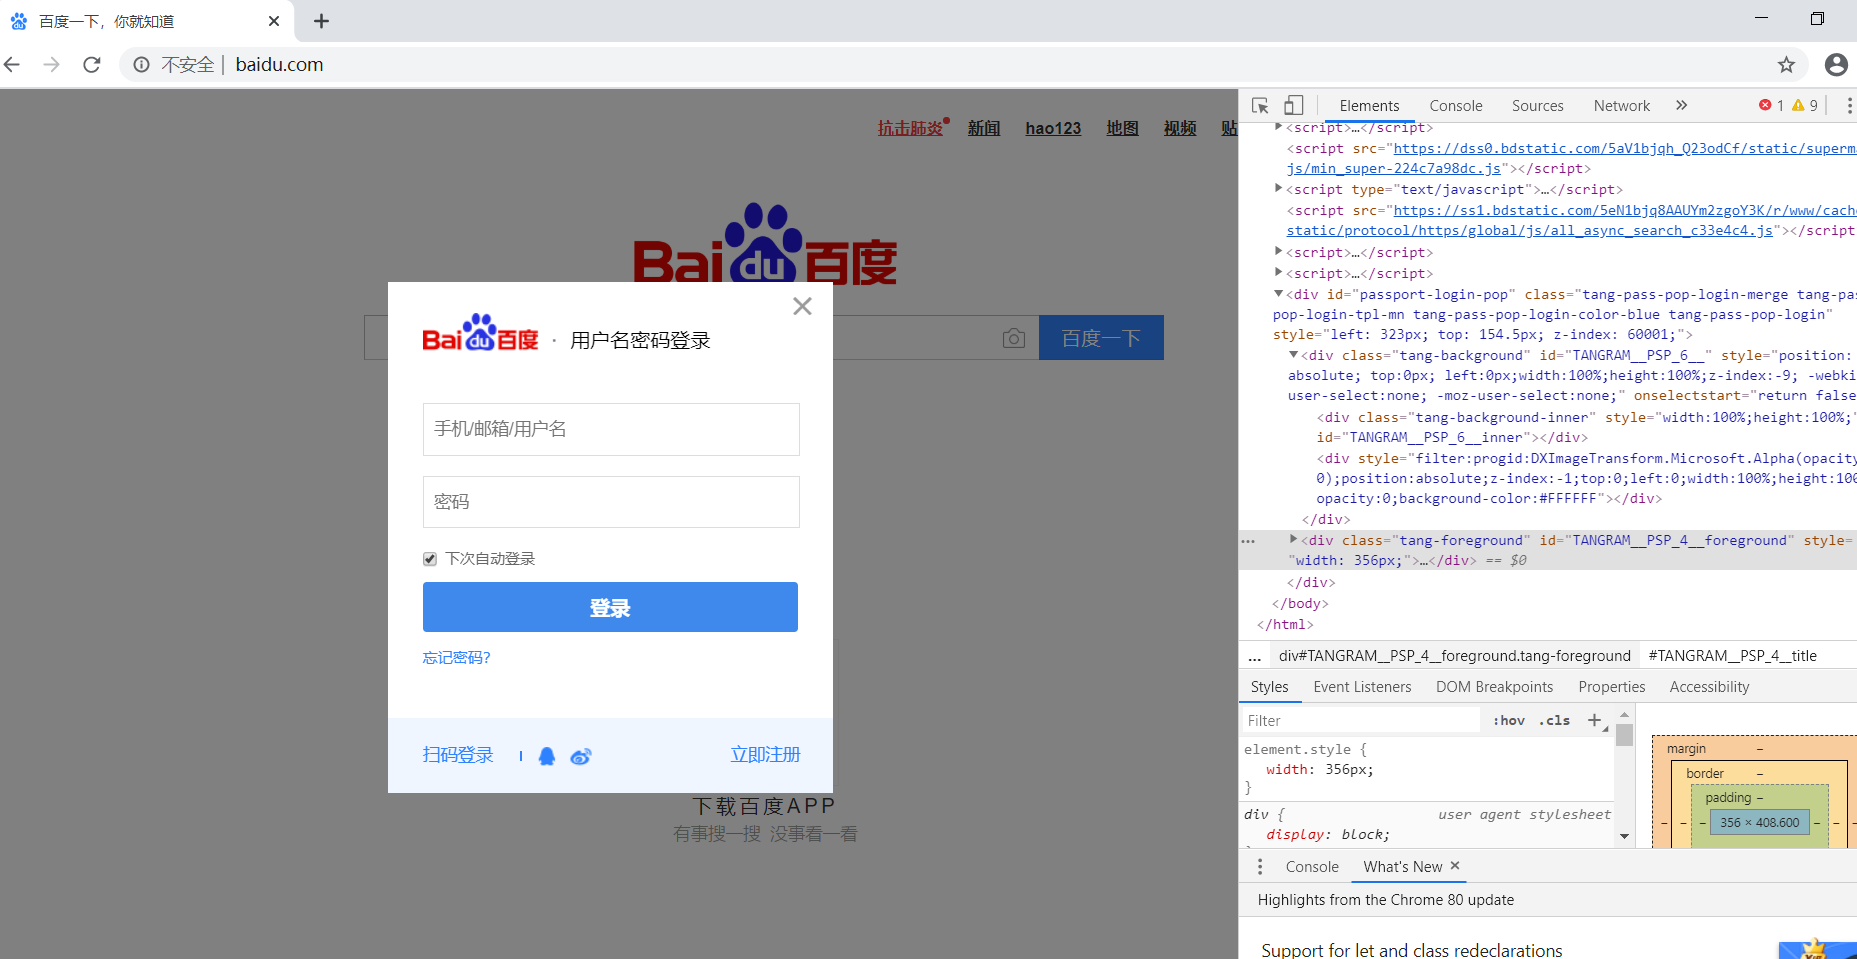Click the blue 登录 login button
This screenshot has width=1857, height=959.
coord(610,607)
